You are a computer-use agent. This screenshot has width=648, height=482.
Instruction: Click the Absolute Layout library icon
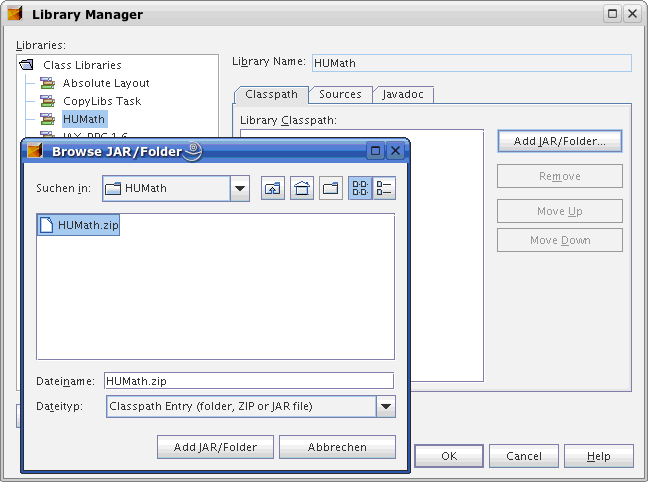point(48,84)
